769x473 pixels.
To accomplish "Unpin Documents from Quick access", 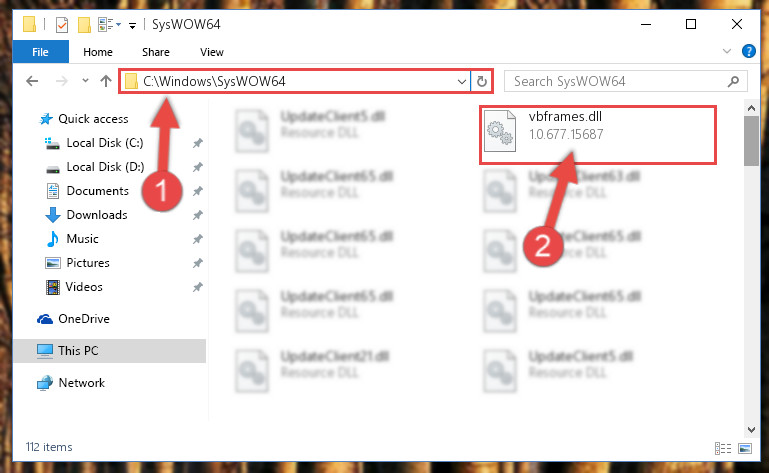I will pos(198,191).
